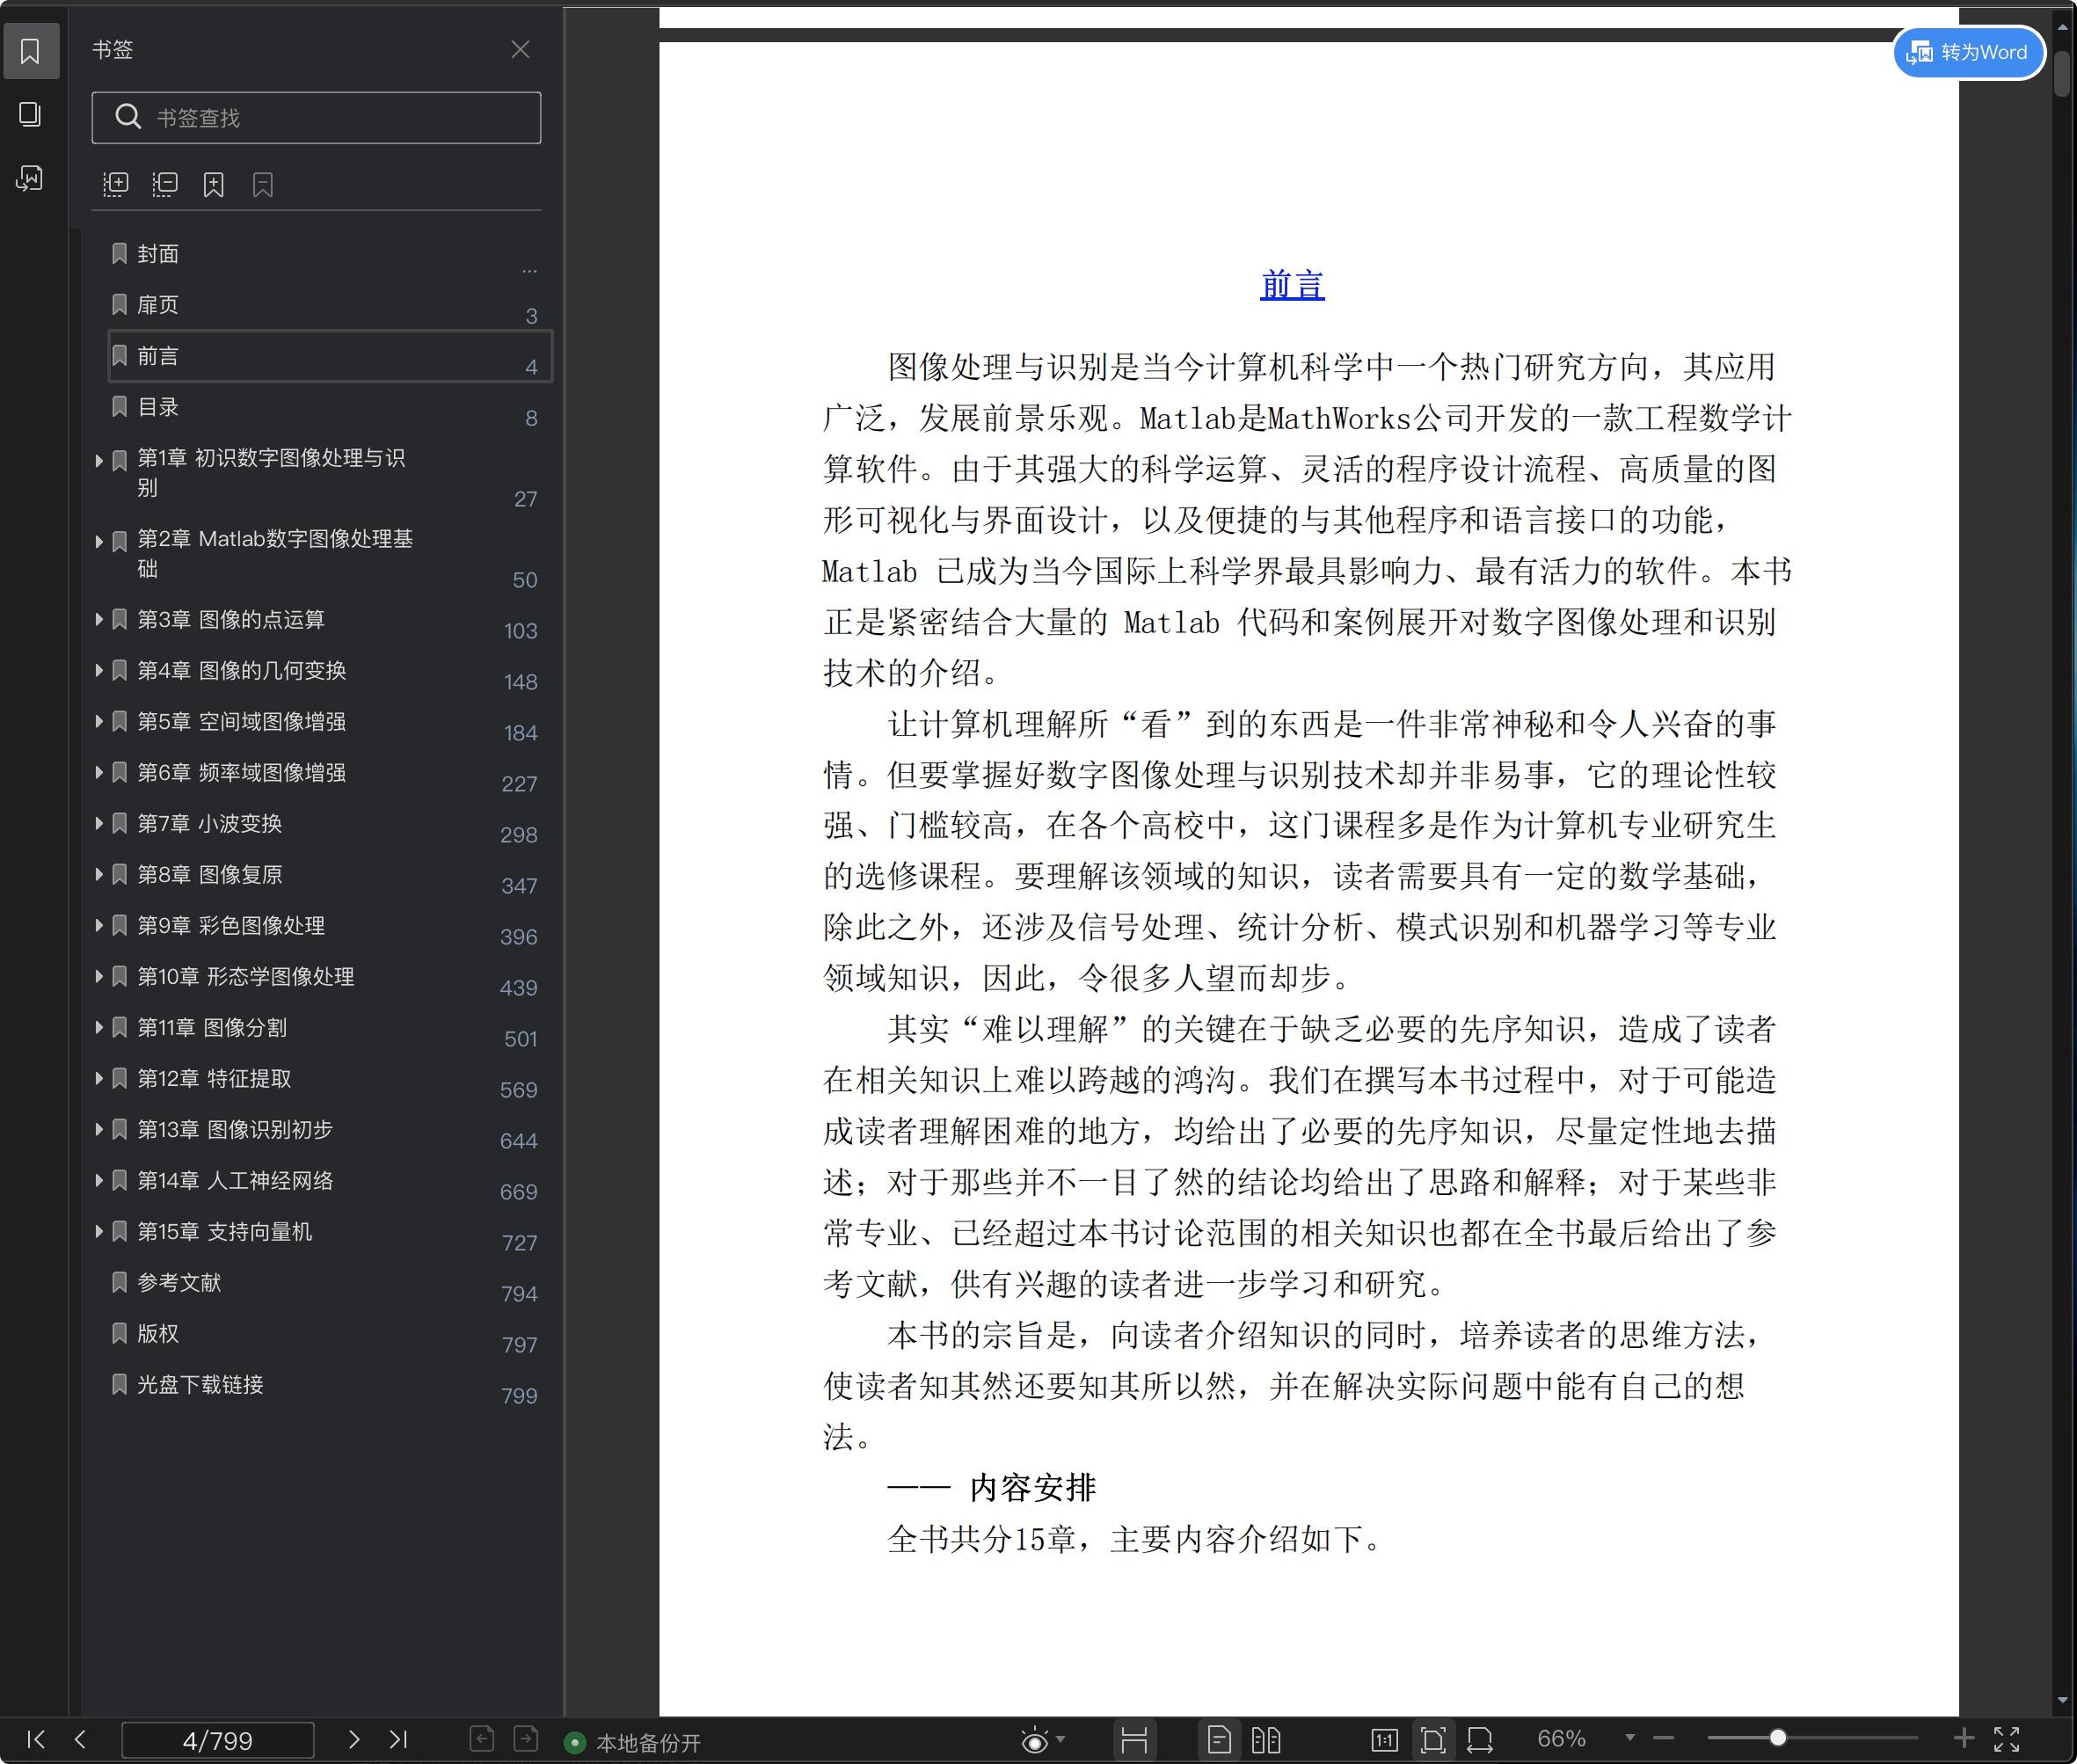Expand 第9章 彩色图像处理 bookmark

(99, 926)
